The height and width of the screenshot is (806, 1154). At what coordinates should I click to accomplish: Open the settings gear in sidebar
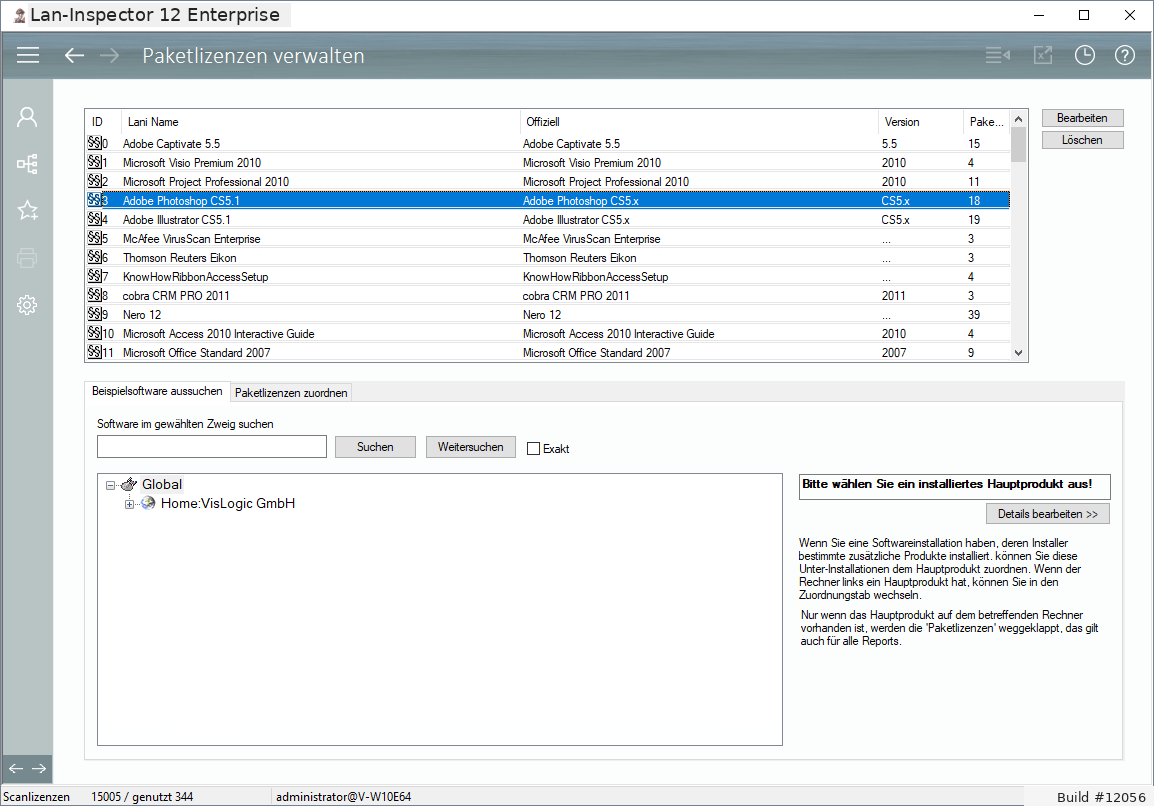pos(27,305)
